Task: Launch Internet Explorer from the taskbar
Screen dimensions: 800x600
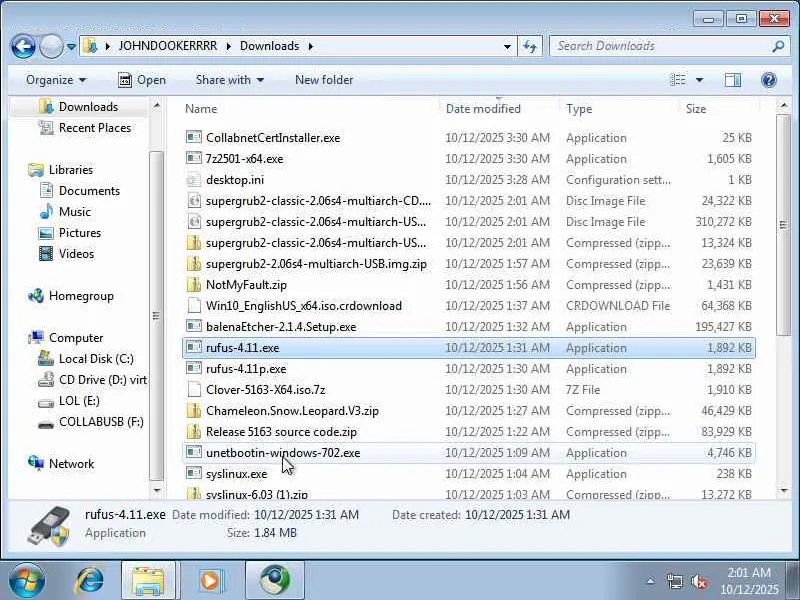Action: pos(90,581)
